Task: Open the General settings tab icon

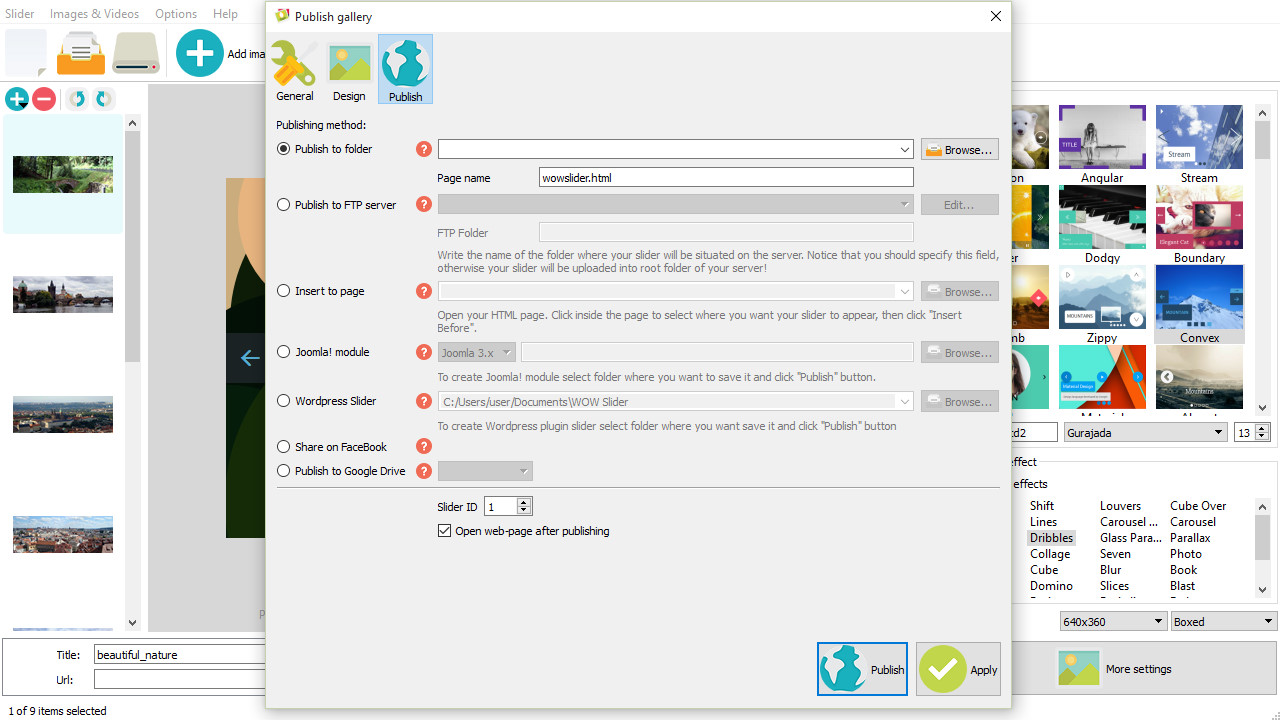Action: 294,70
